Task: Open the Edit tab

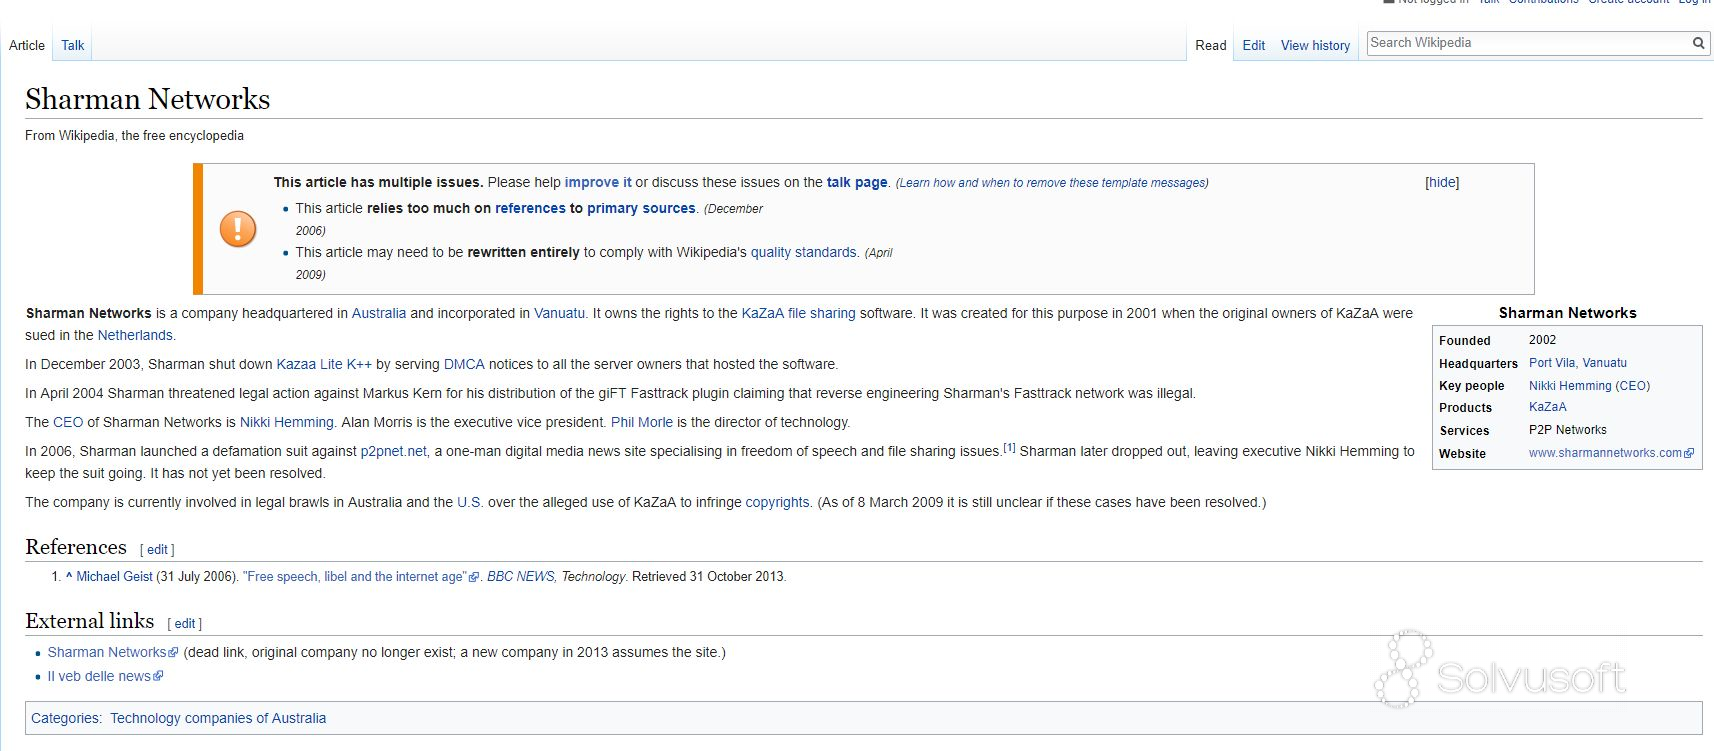Action: coord(1254,45)
